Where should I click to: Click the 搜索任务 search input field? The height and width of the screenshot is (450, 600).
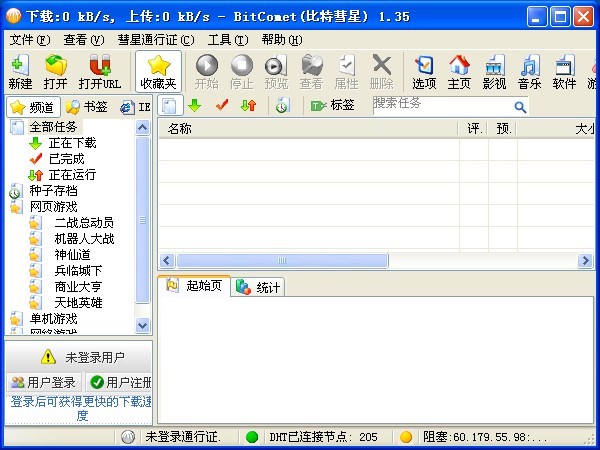click(x=442, y=105)
